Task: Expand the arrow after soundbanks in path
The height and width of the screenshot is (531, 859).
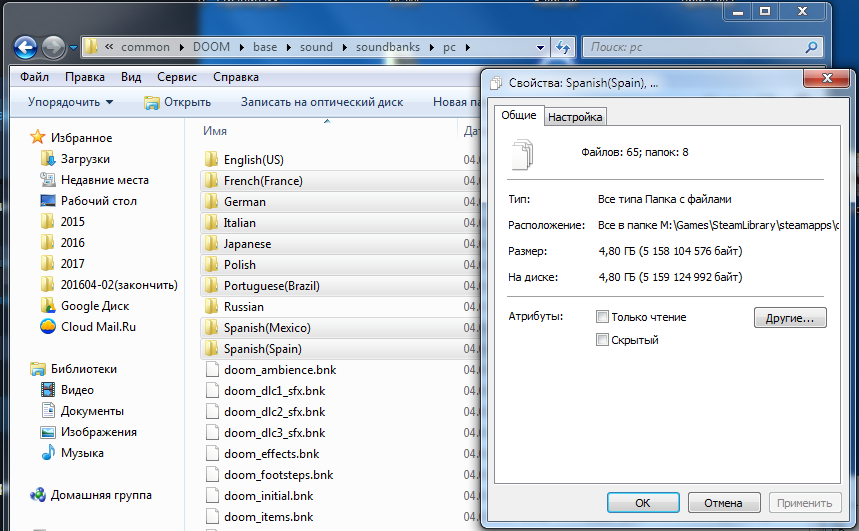Action: (x=432, y=47)
